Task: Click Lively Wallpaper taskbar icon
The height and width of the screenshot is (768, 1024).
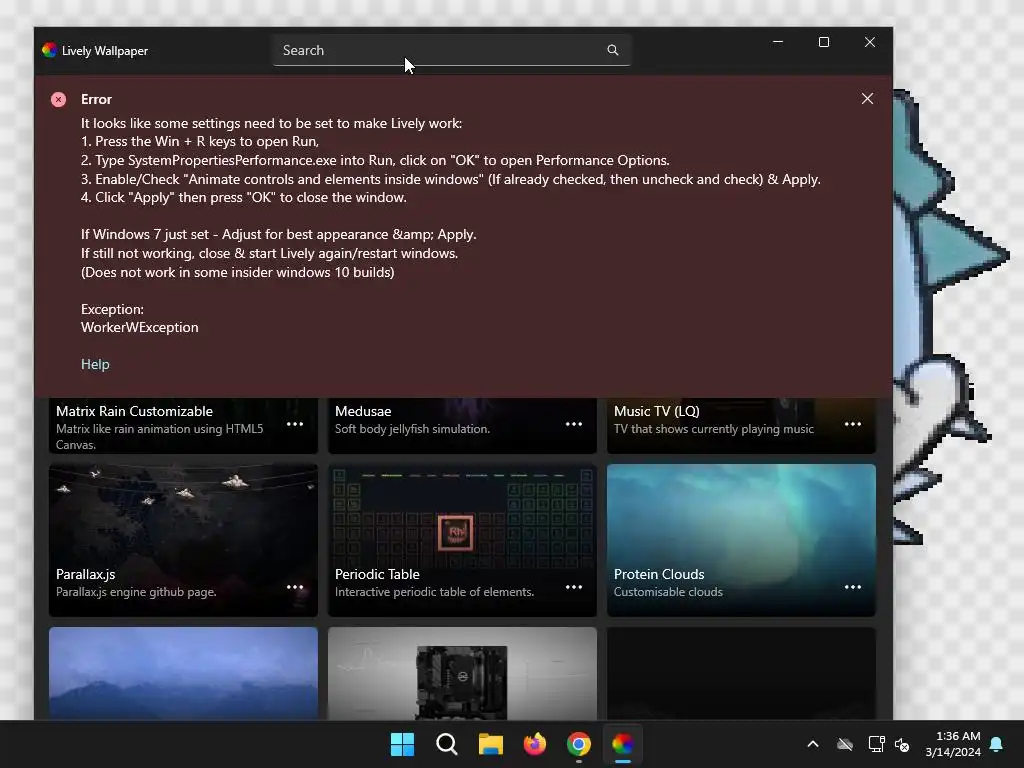Action: click(x=623, y=744)
